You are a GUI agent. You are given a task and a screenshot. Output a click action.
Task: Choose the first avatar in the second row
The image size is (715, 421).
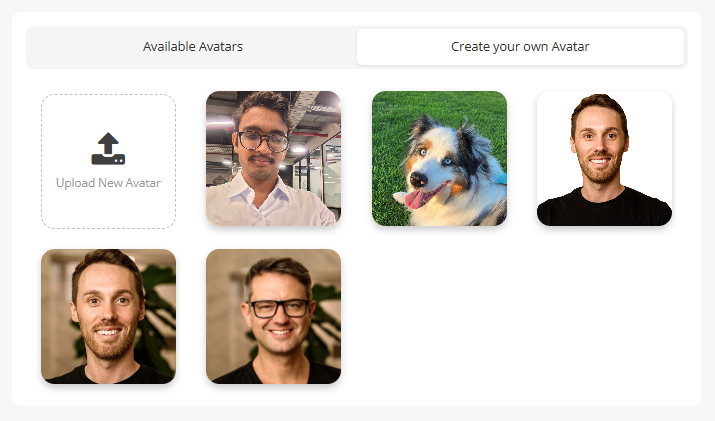tap(108, 316)
